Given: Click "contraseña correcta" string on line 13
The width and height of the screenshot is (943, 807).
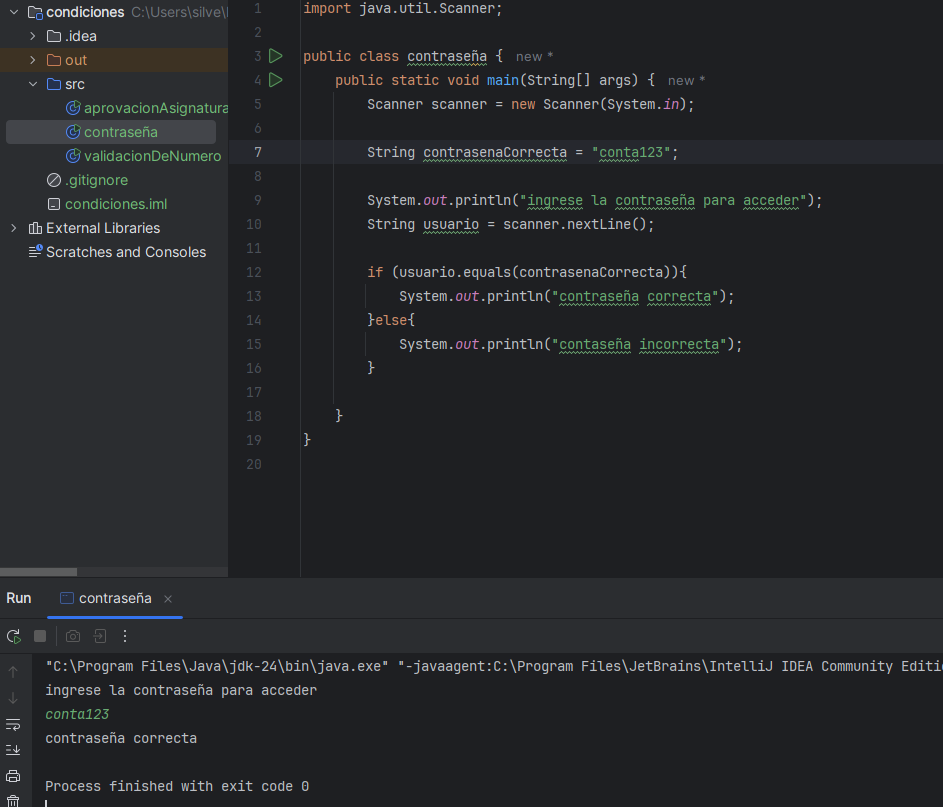Looking at the screenshot, I should tap(635, 296).
